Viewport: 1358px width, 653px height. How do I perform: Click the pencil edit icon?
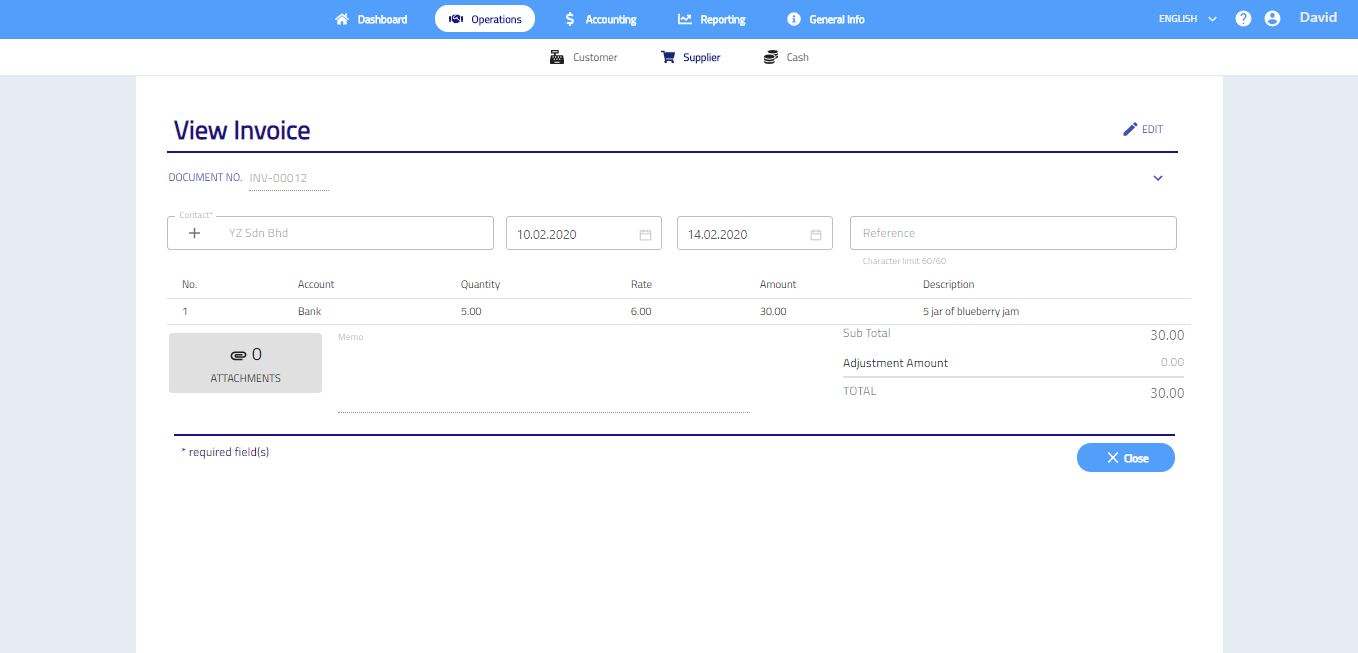(1131, 129)
